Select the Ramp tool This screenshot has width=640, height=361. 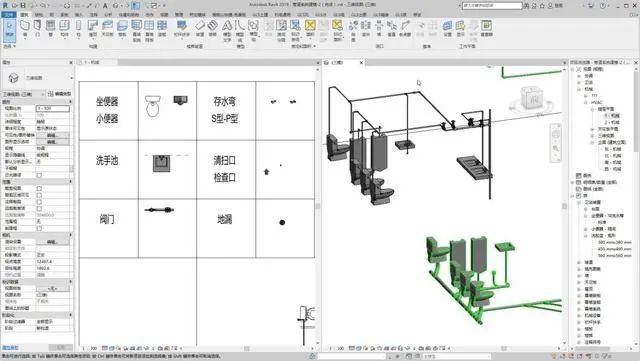tap(200, 29)
